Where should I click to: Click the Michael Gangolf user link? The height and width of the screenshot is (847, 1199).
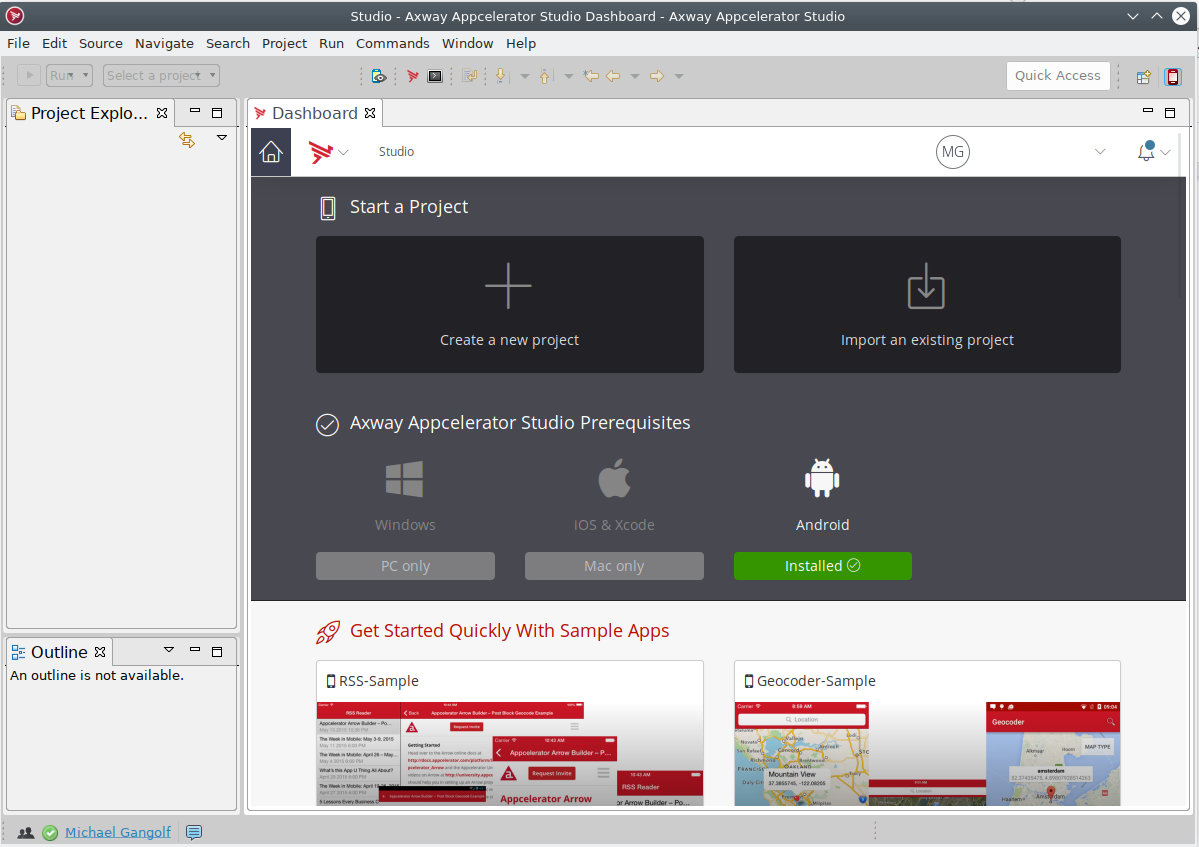[118, 832]
